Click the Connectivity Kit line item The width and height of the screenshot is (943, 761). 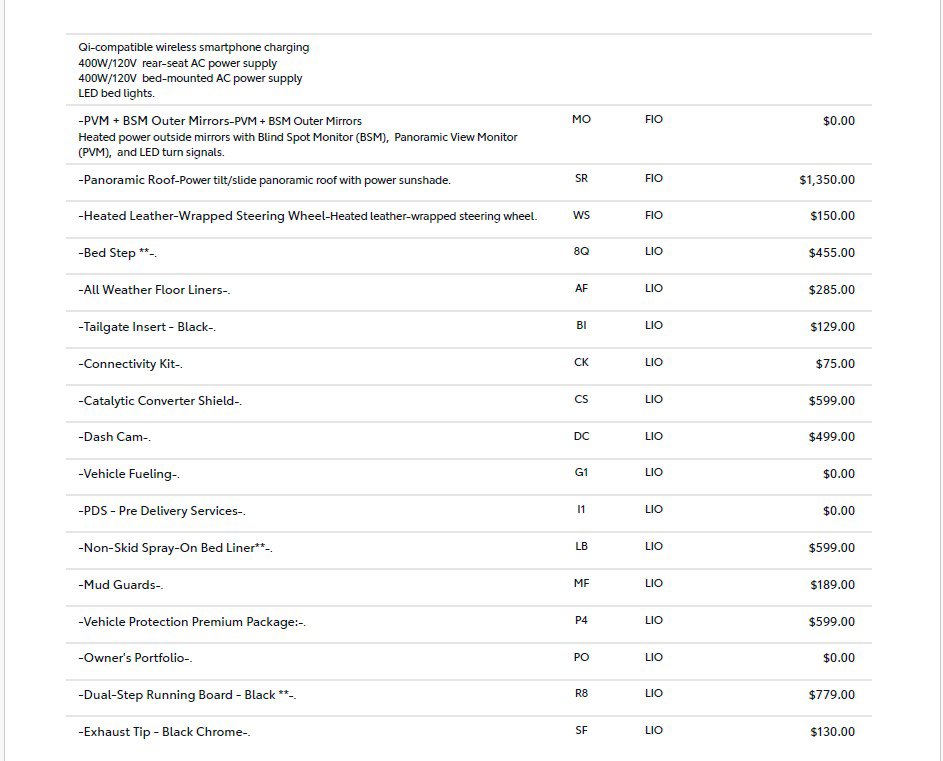[130, 364]
